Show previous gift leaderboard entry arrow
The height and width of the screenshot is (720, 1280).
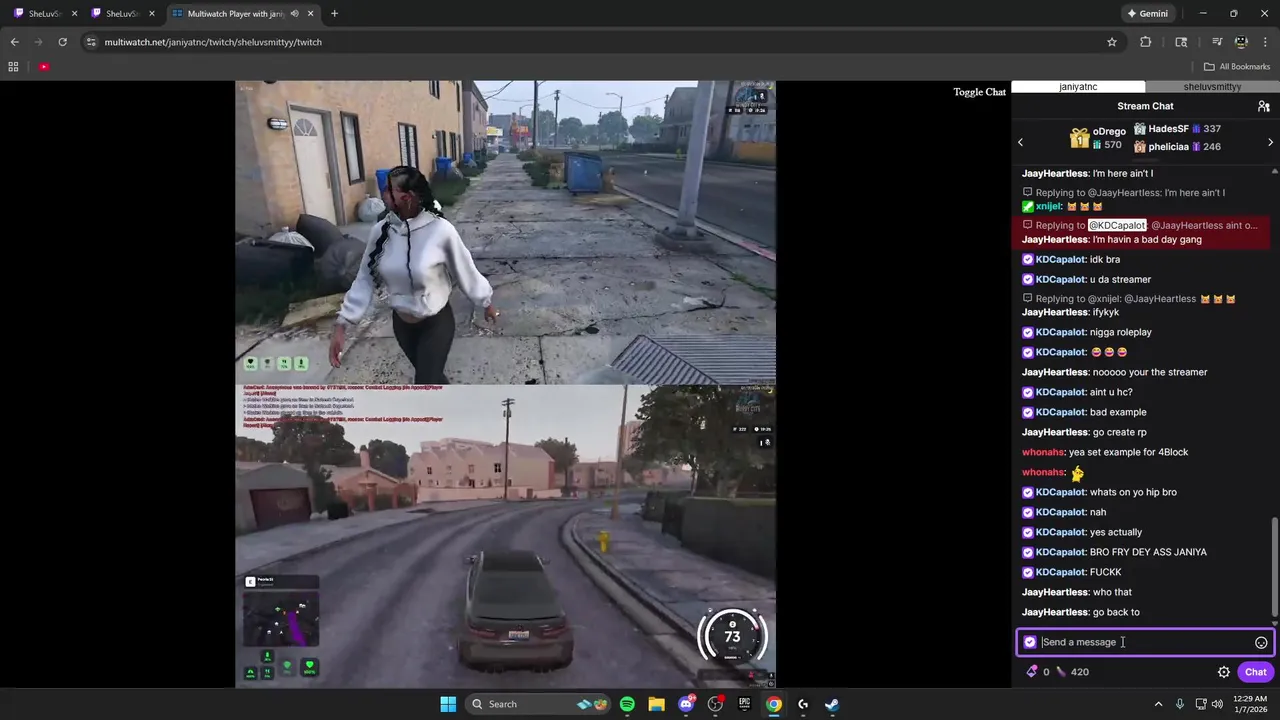pos(1020,142)
